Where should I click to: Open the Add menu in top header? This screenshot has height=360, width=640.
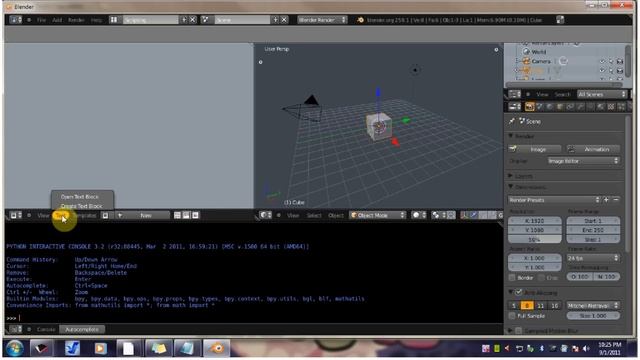click(x=57, y=20)
